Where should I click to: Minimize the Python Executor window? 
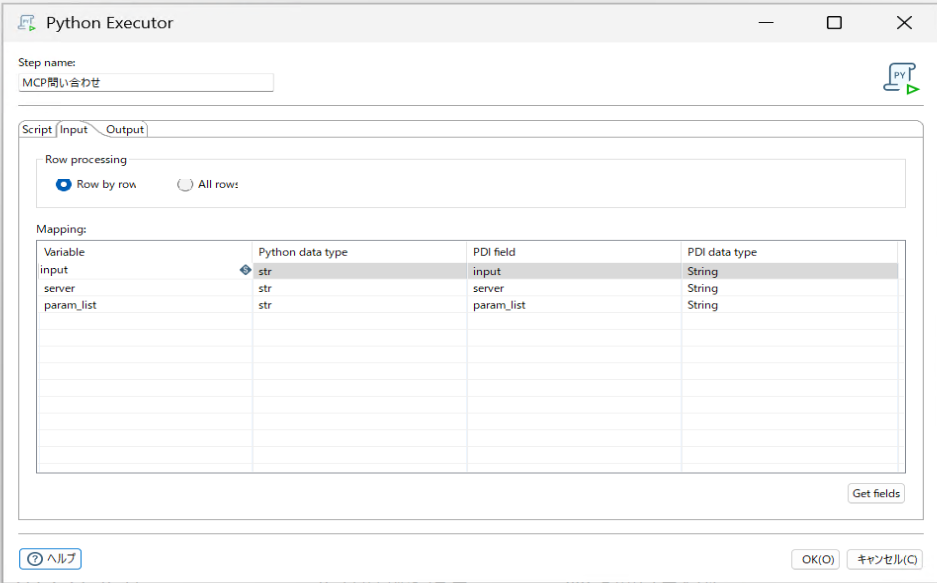point(766,23)
